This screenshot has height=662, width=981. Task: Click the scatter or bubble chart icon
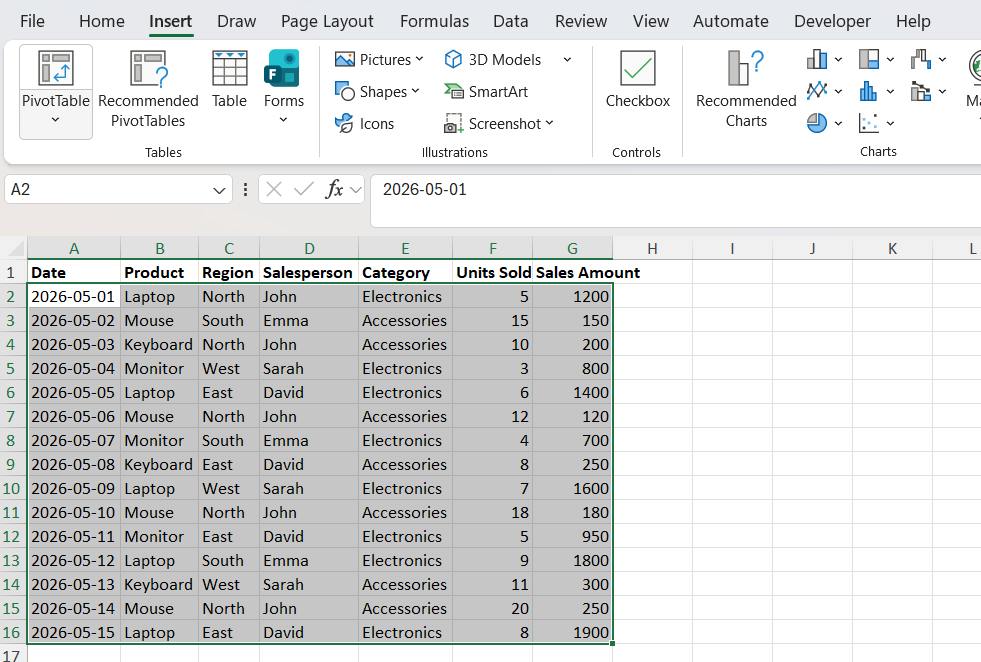point(869,123)
